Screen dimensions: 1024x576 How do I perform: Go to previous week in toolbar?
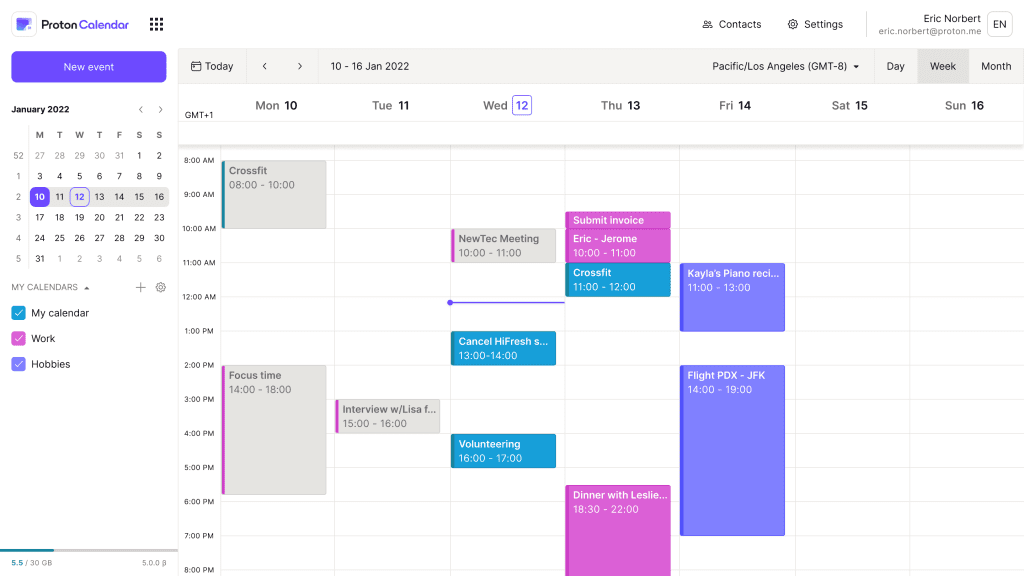264,66
